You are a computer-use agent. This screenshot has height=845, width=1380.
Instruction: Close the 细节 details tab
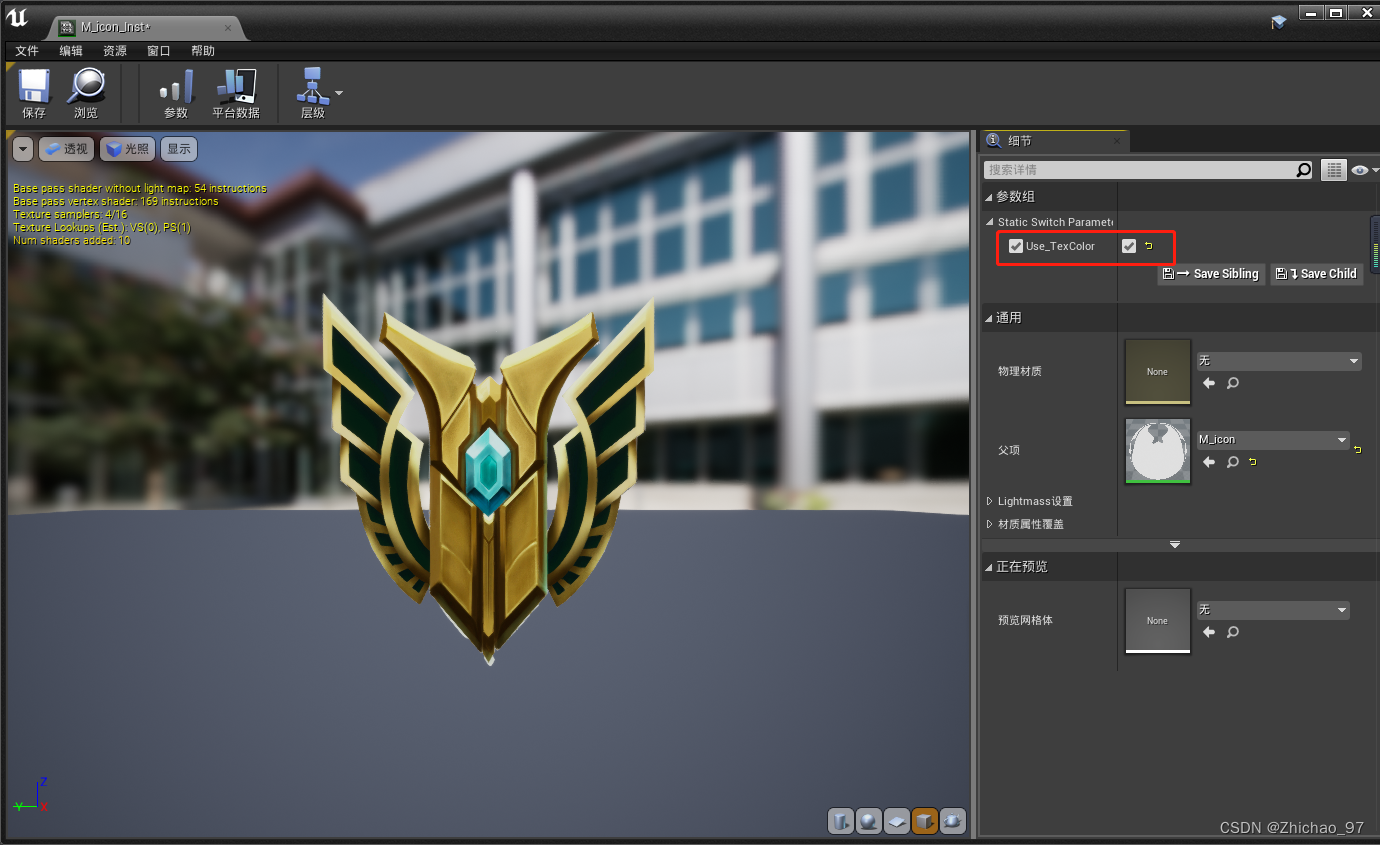pos(1117,142)
